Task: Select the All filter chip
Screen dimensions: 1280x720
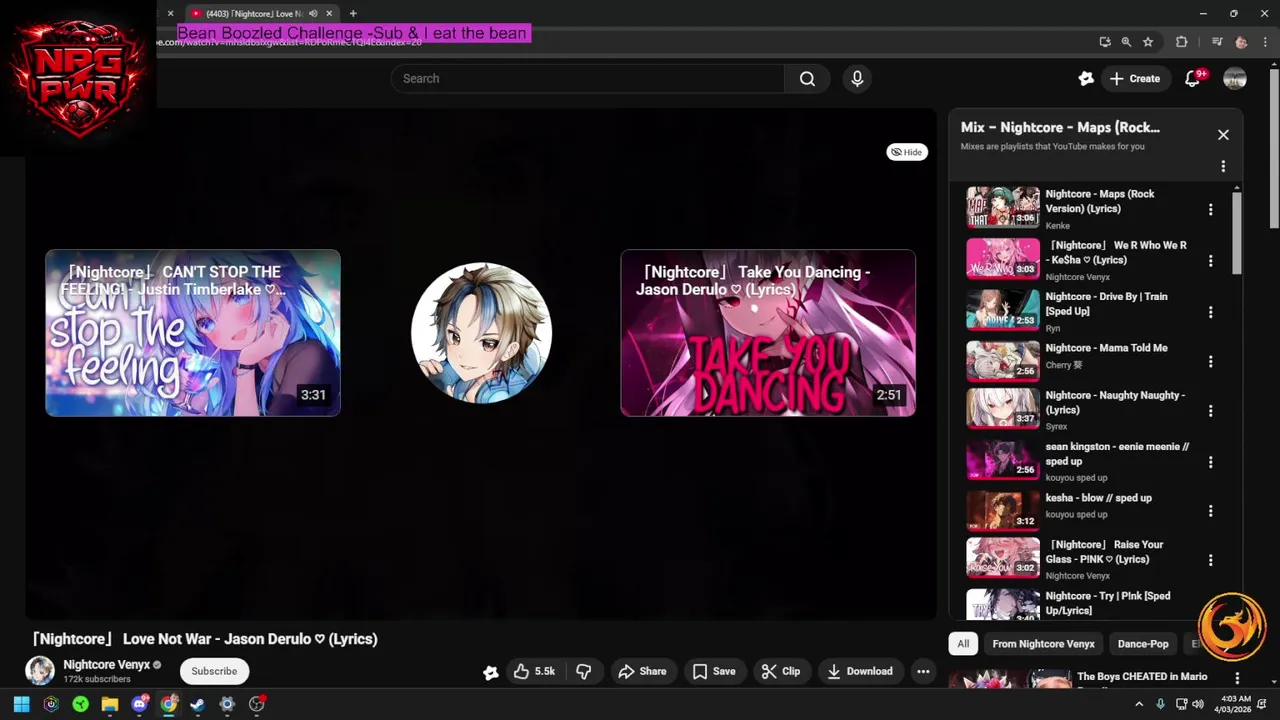Action: point(963,644)
